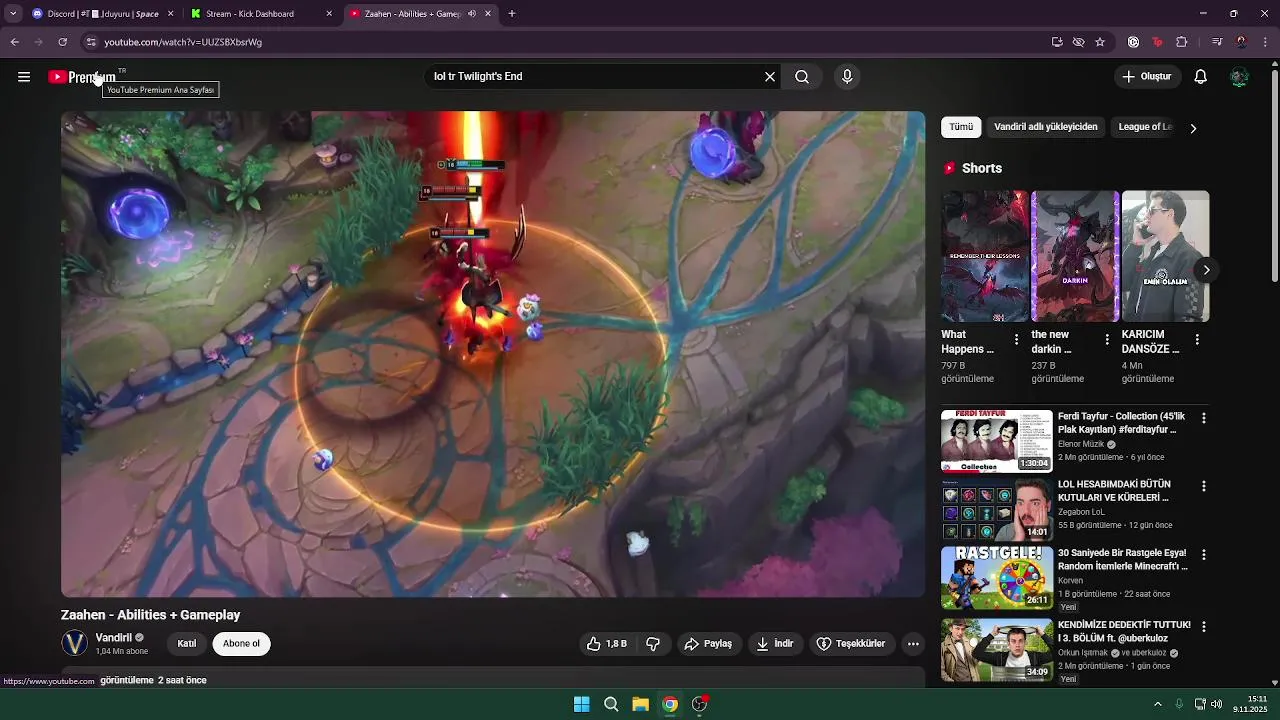
Task: Open the crossed-eye privacy icon
Action: (x=1078, y=42)
